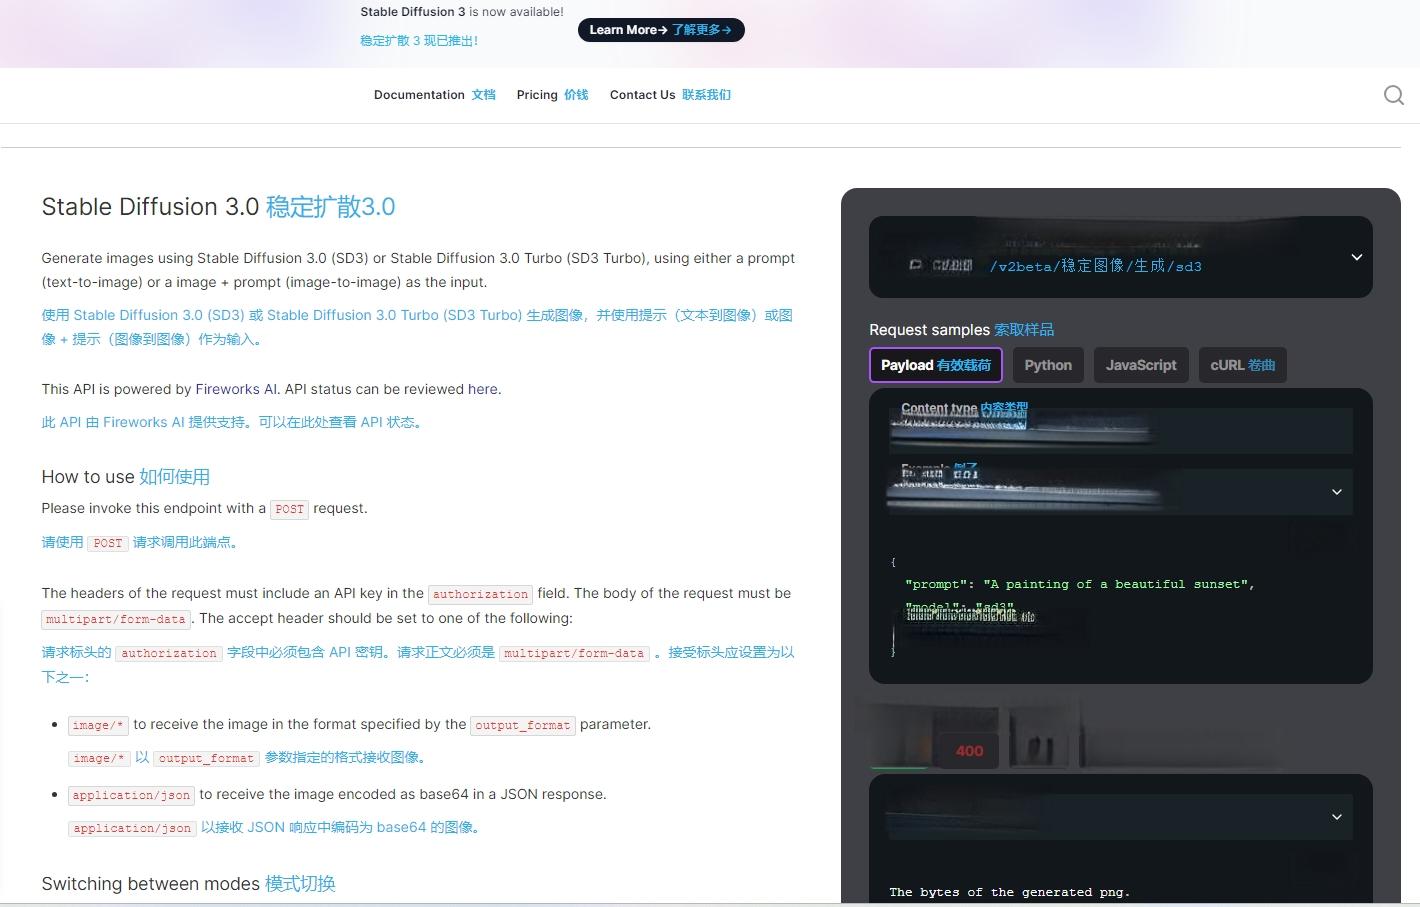The height and width of the screenshot is (907, 1420).
Task: Open the search magnifier icon
Action: click(x=1393, y=95)
